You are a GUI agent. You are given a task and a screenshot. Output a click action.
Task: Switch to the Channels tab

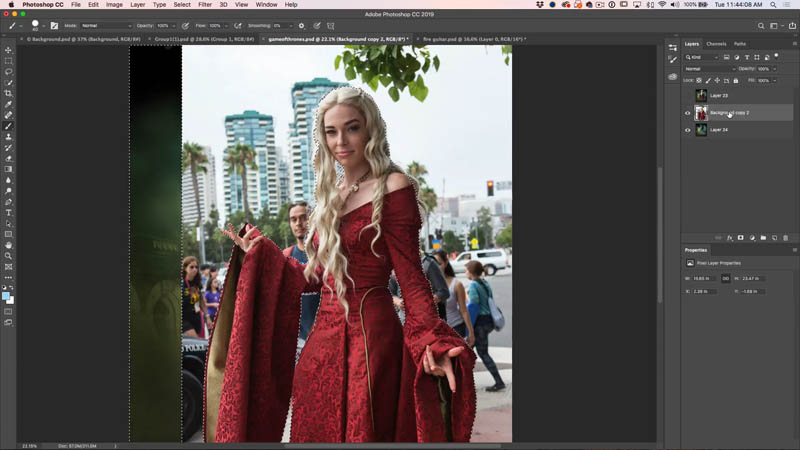[716, 44]
